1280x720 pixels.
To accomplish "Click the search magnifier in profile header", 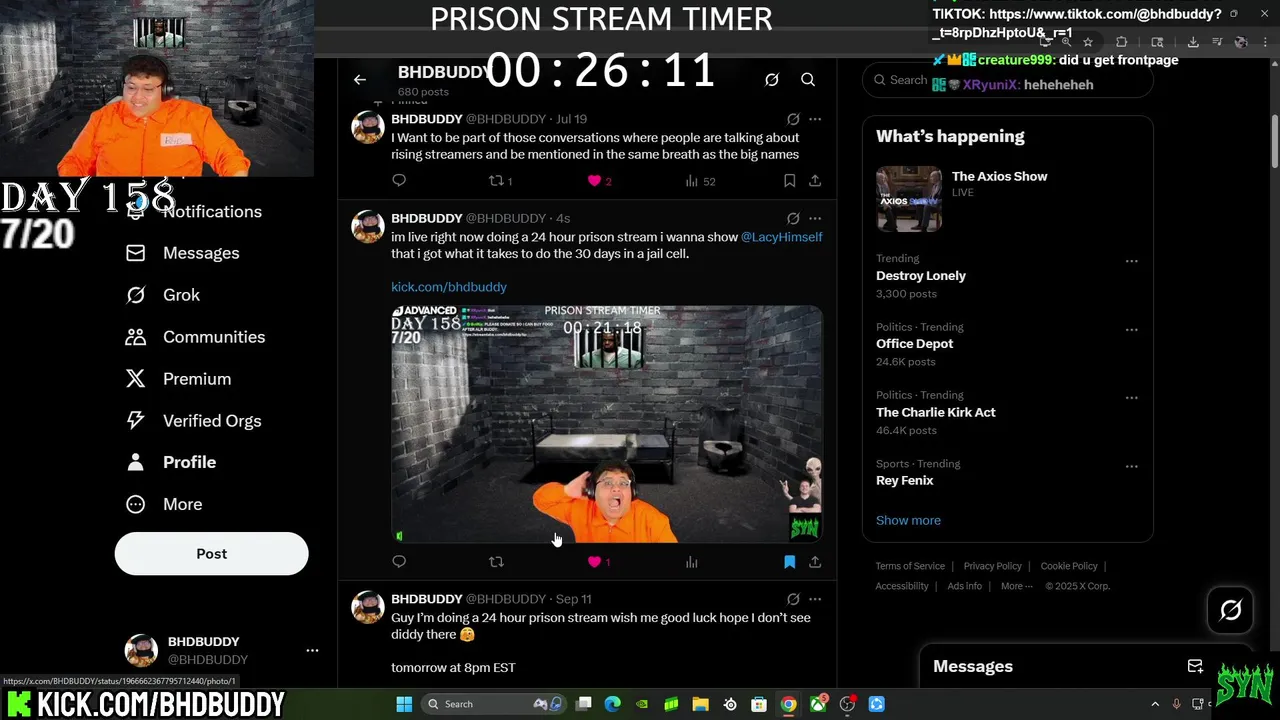I will pos(808,80).
